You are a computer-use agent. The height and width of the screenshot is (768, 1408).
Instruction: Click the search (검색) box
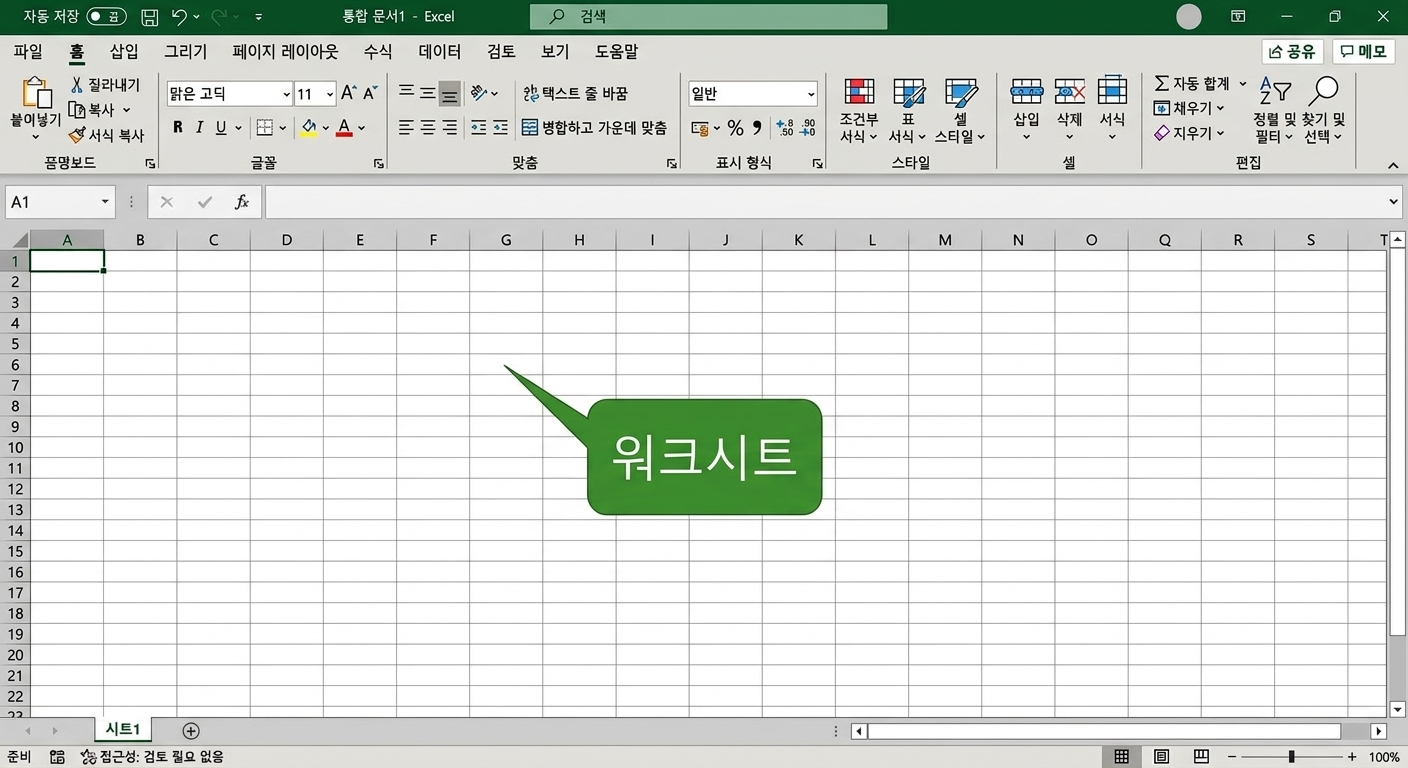click(x=708, y=17)
